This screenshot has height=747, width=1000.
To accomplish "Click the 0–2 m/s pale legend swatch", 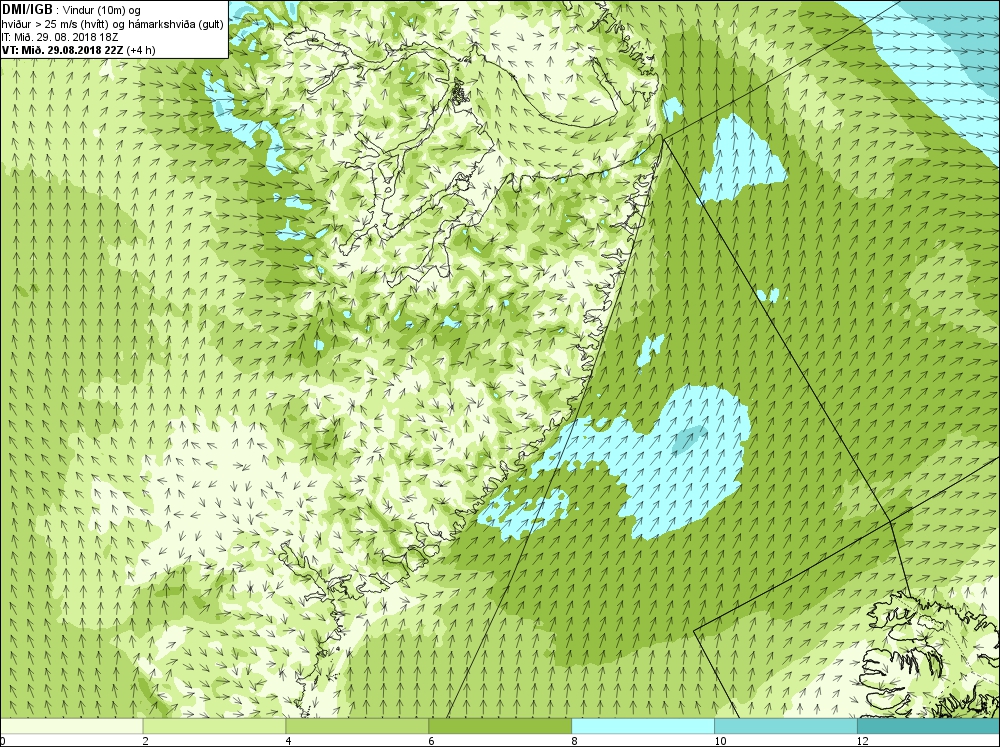I will tap(71, 726).
